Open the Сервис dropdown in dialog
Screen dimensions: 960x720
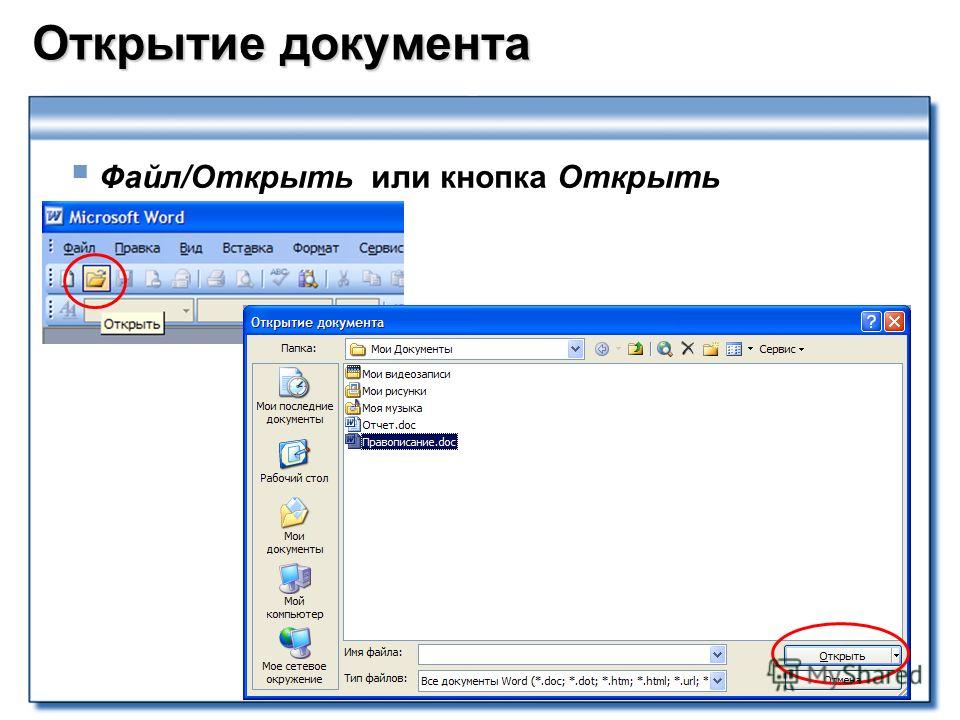coord(781,349)
